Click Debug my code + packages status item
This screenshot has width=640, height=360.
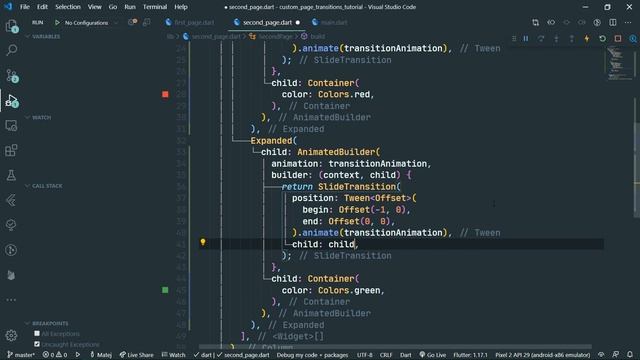tap(312, 355)
